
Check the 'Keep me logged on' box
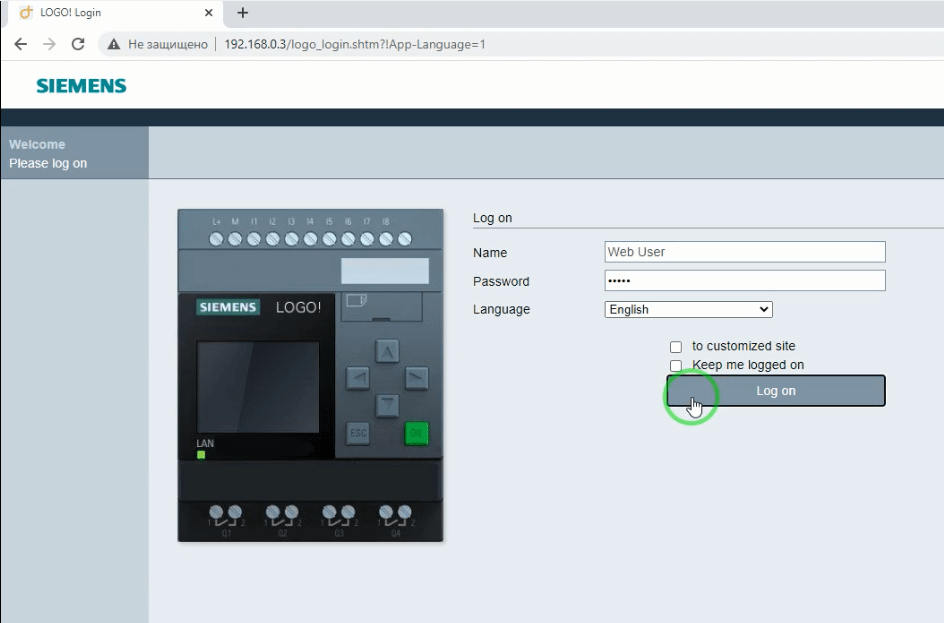tap(676, 366)
